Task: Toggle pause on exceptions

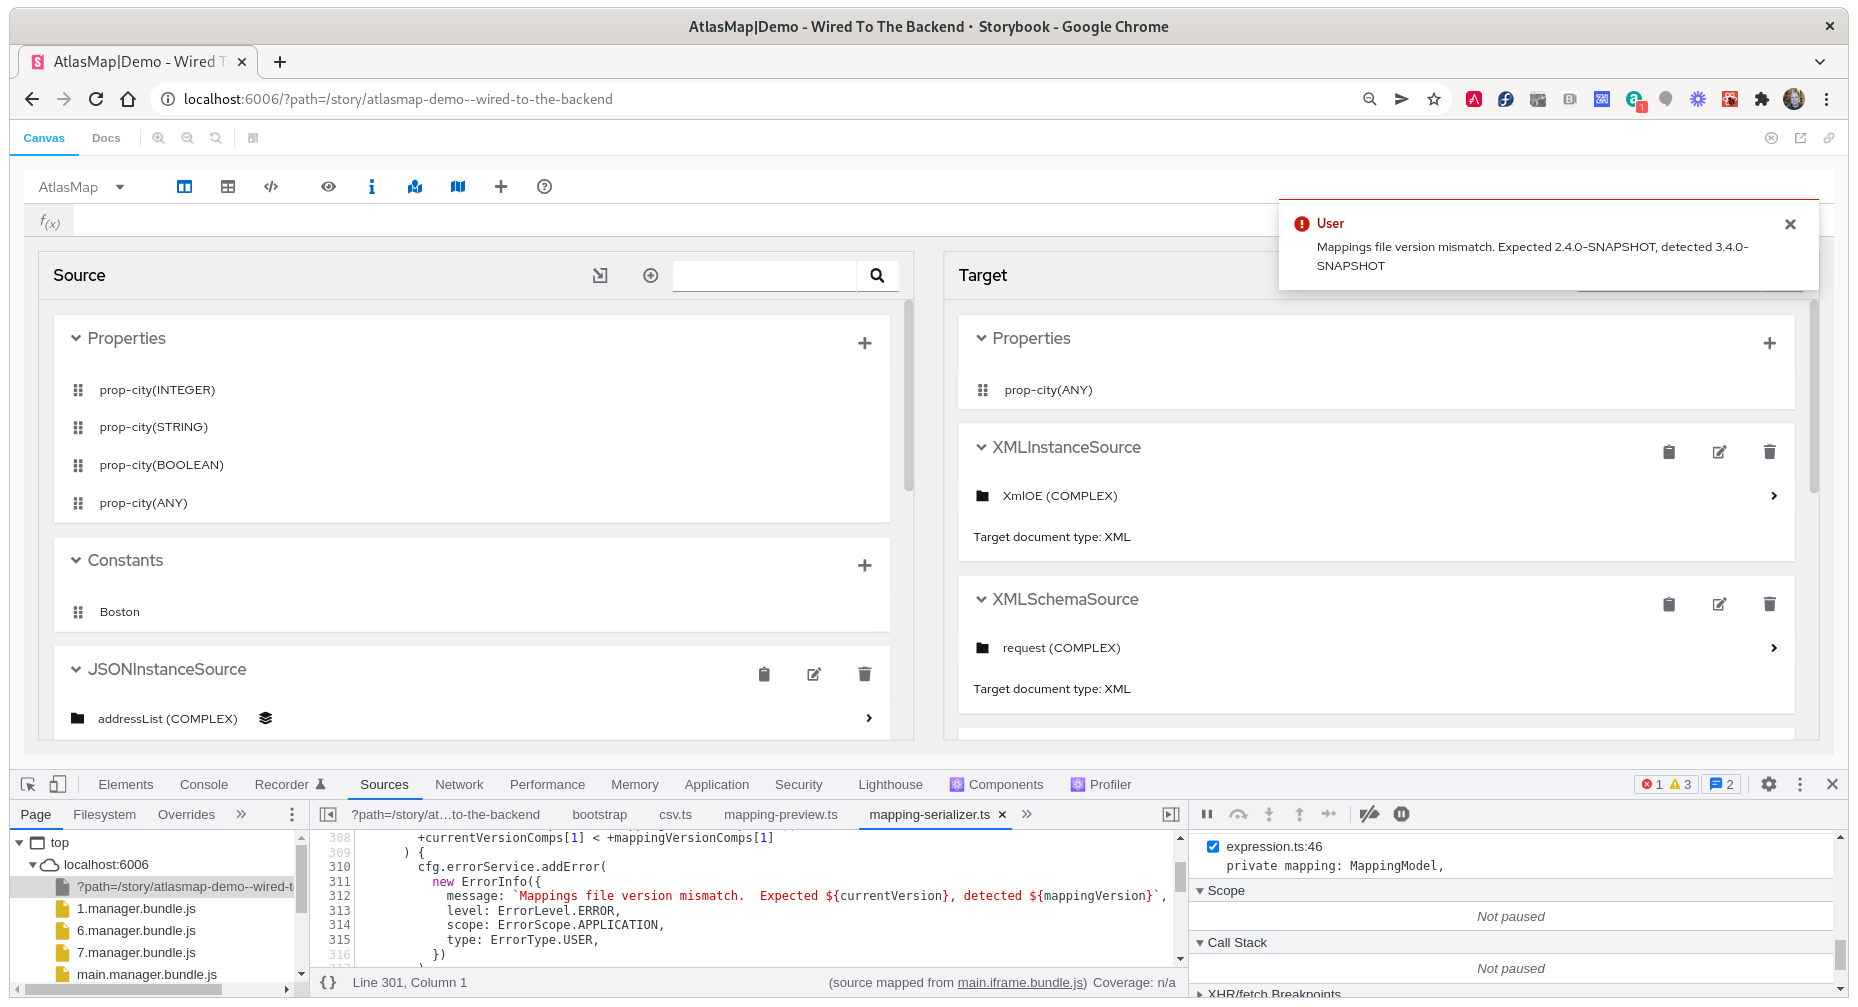Action: tap(1401, 813)
